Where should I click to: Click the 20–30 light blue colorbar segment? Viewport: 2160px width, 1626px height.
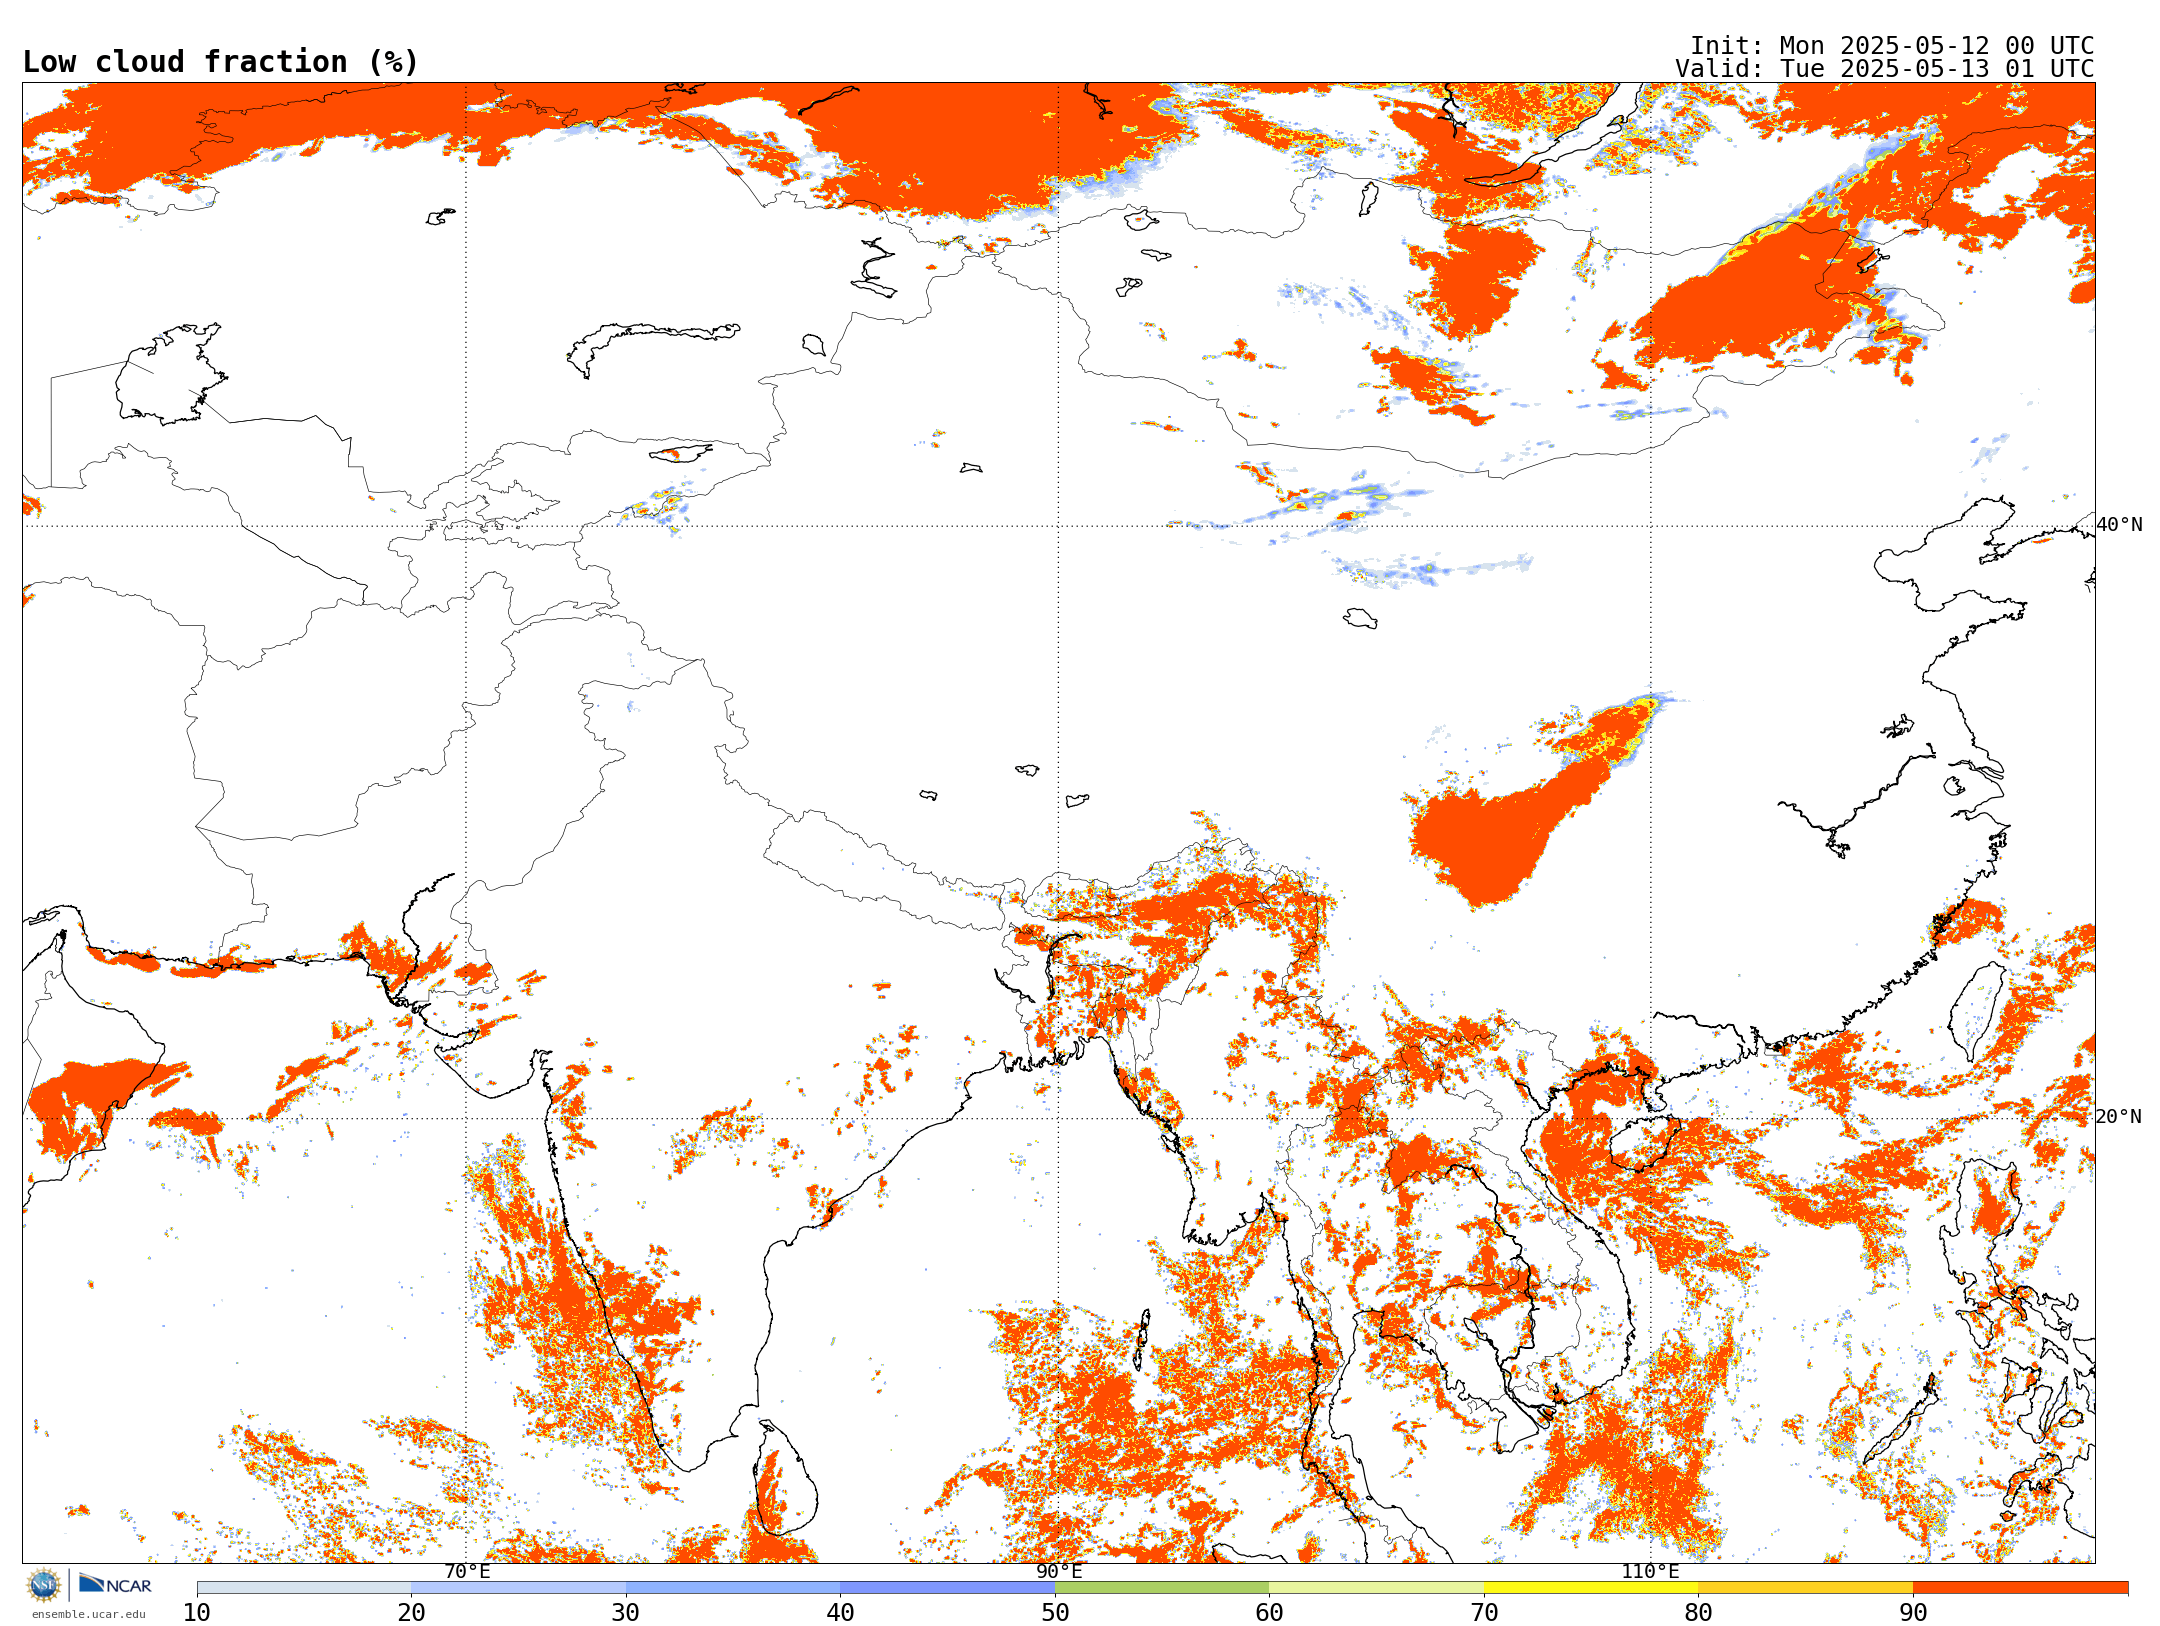518,1588
